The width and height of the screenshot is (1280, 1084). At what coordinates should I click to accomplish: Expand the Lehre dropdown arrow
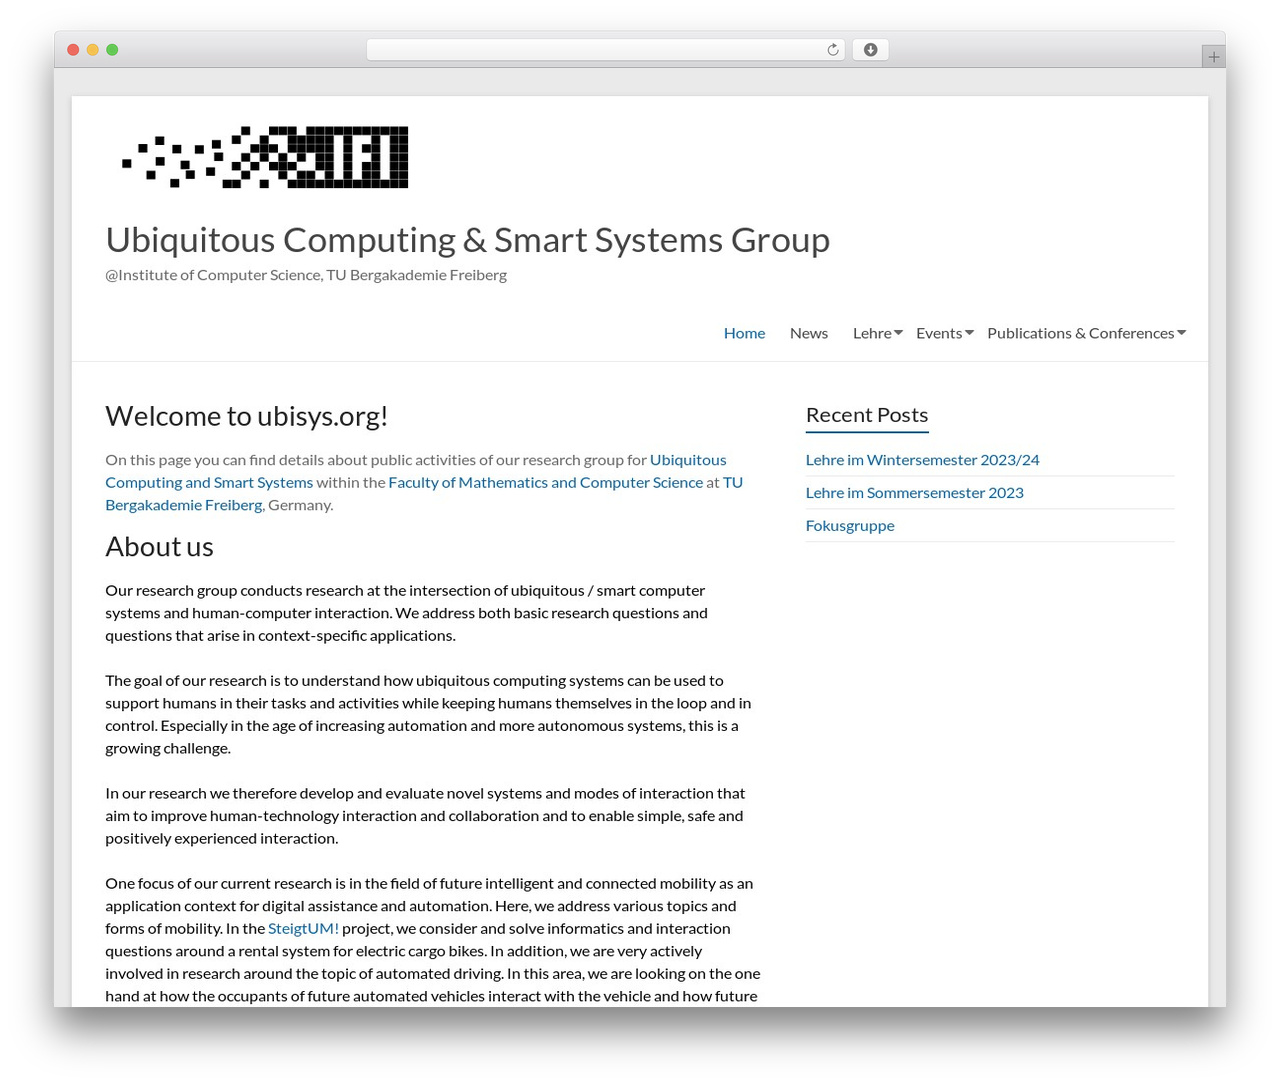coord(898,333)
